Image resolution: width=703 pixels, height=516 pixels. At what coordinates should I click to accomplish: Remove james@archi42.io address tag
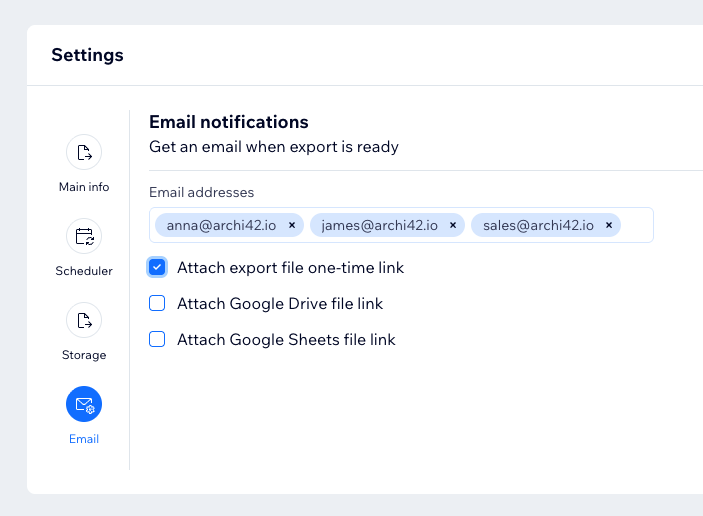pos(453,225)
